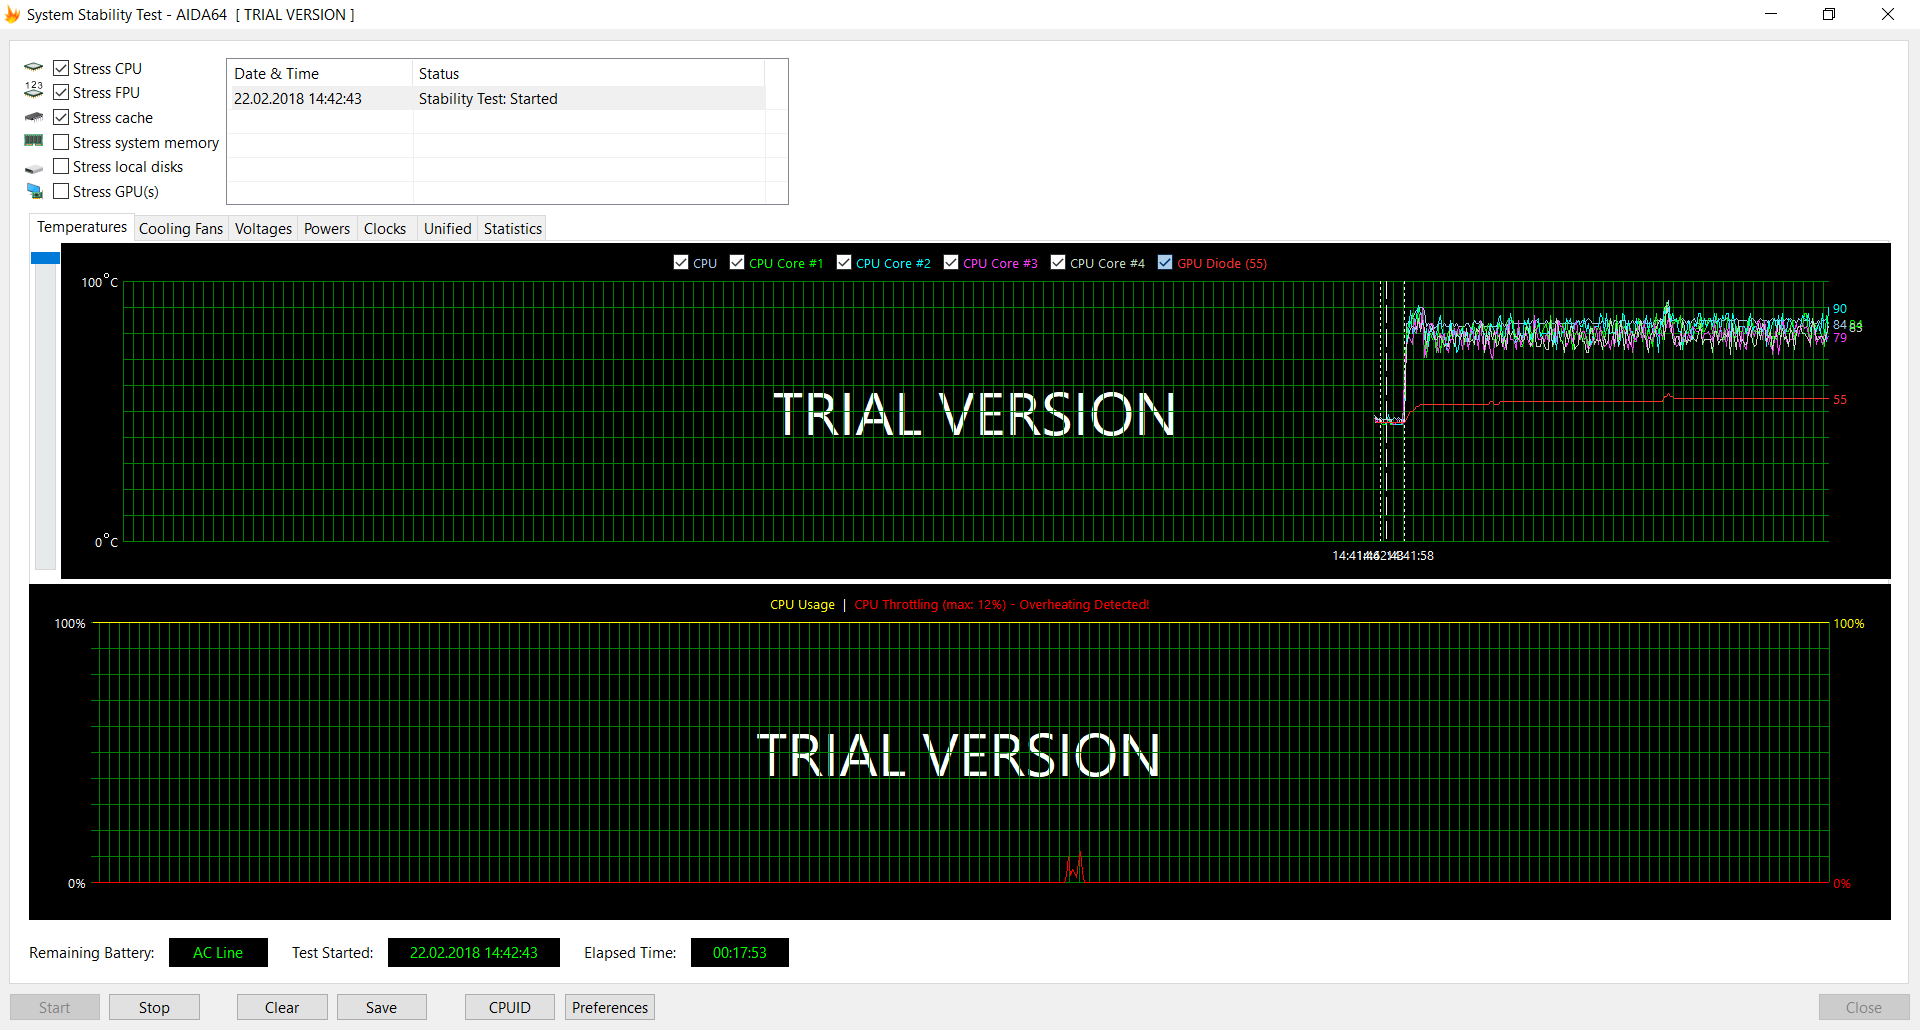Enable the Stress GPU(s) checkbox
1920x1030 pixels.
pyautogui.click(x=61, y=191)
